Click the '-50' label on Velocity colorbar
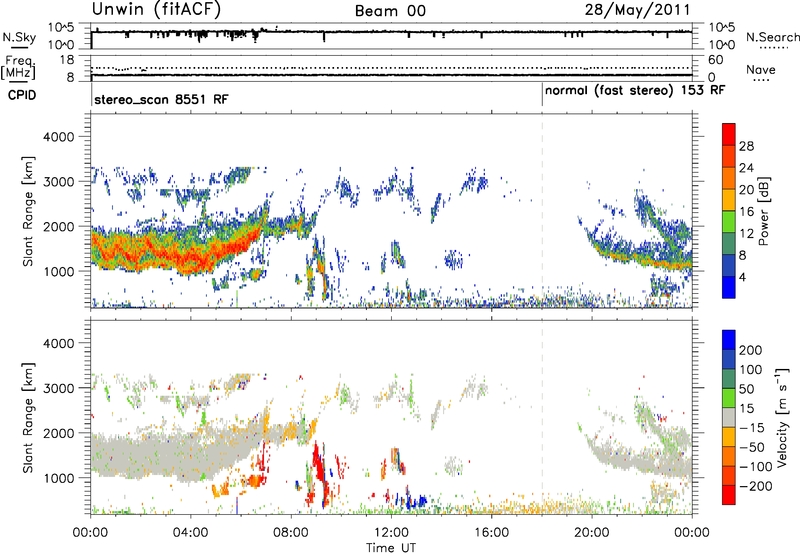 (x=752, y=447)
